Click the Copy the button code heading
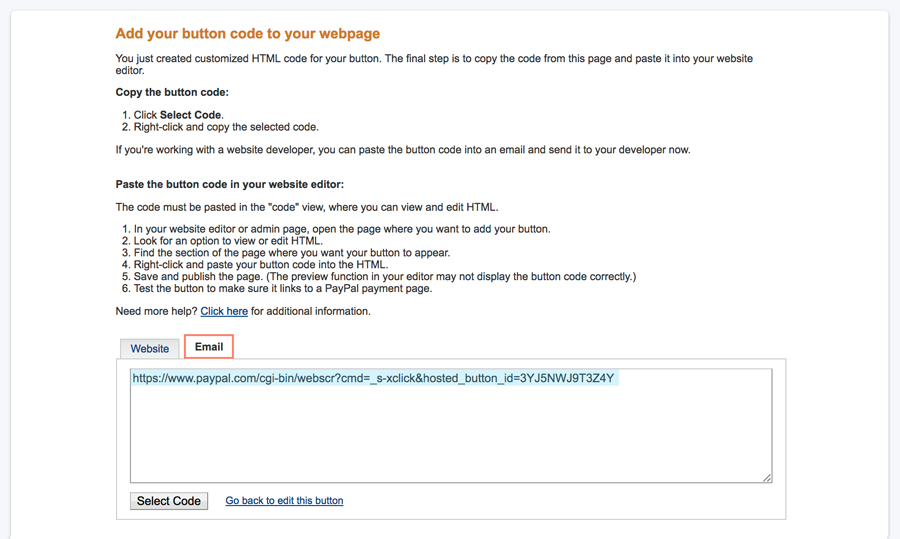Screen dimensions: 900x539 click(x=172, y=92)
